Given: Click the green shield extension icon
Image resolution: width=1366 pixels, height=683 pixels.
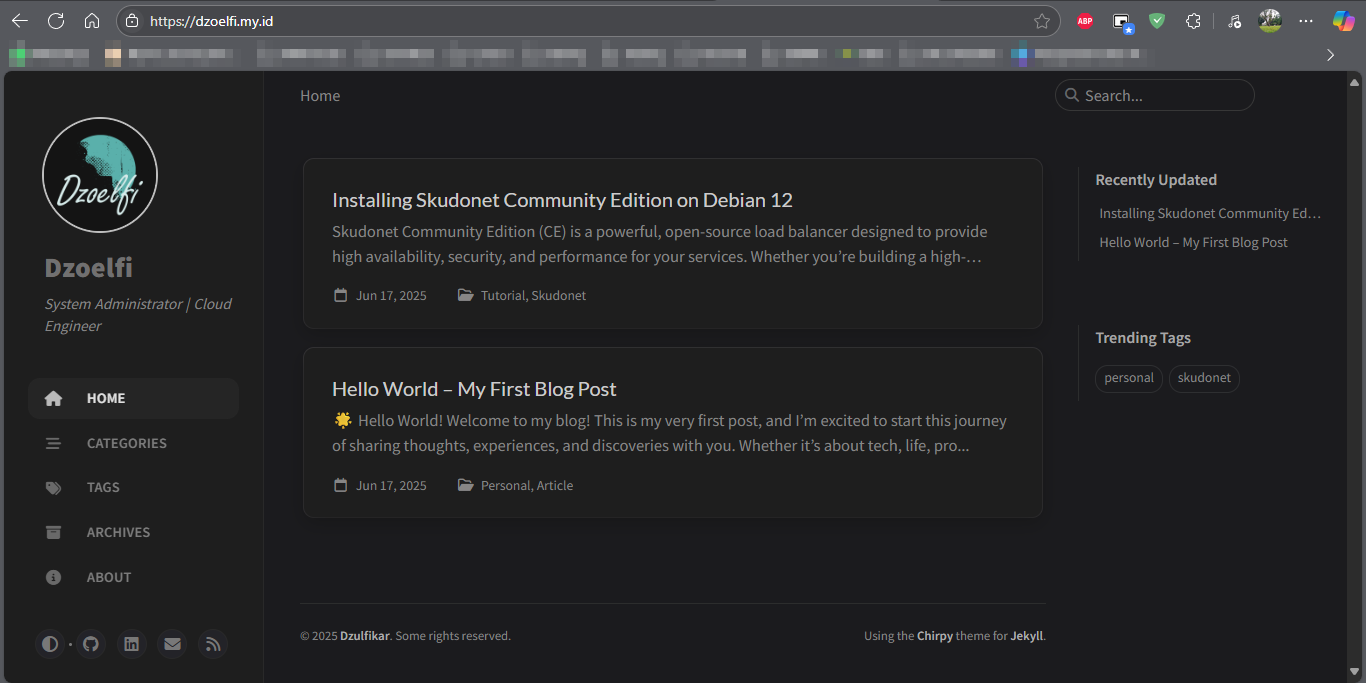Looking at the screenshot, I should pyautogui.click(x=1157, y=21).
